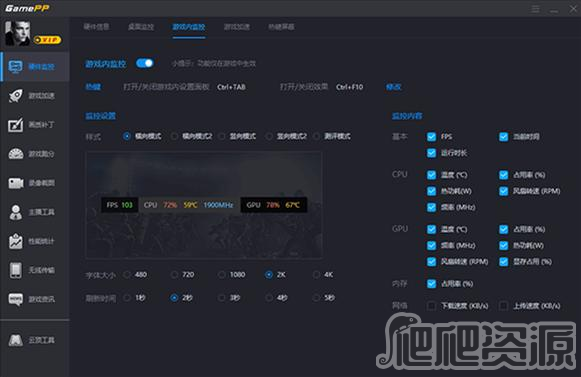Select the 2 second refresh option

174,298
